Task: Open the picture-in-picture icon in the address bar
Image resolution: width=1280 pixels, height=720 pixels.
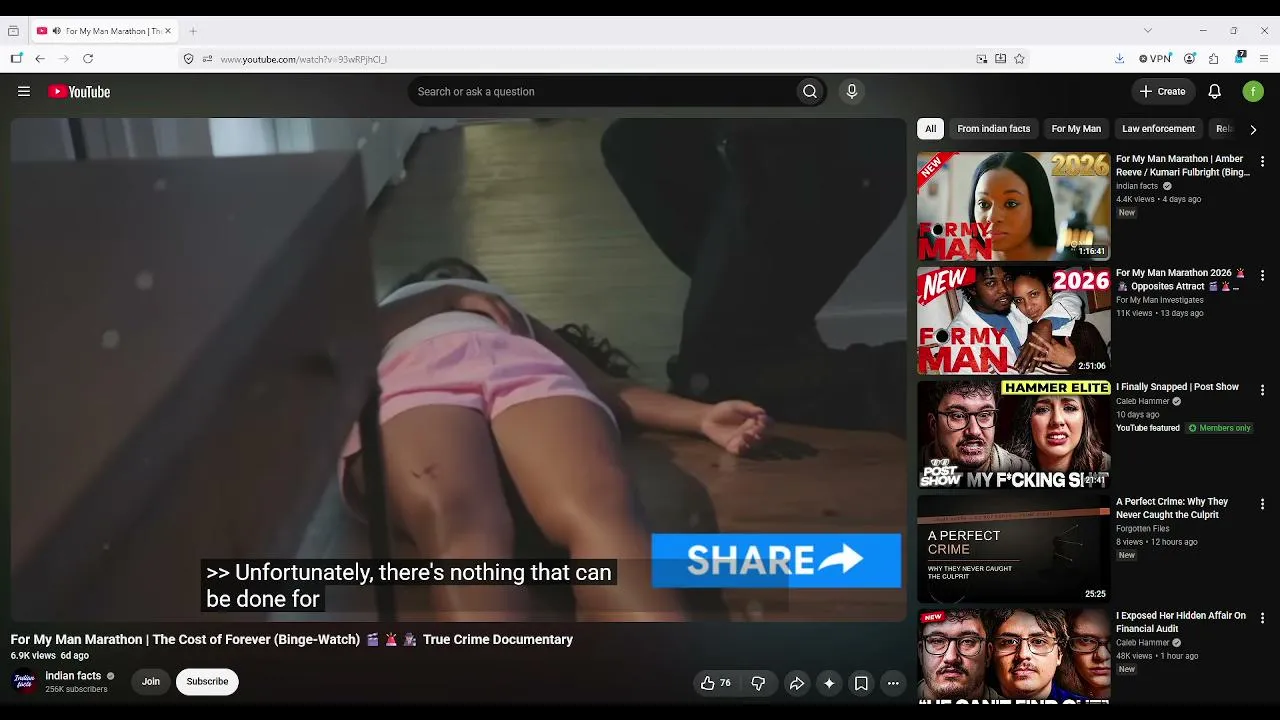Action: 982,59
